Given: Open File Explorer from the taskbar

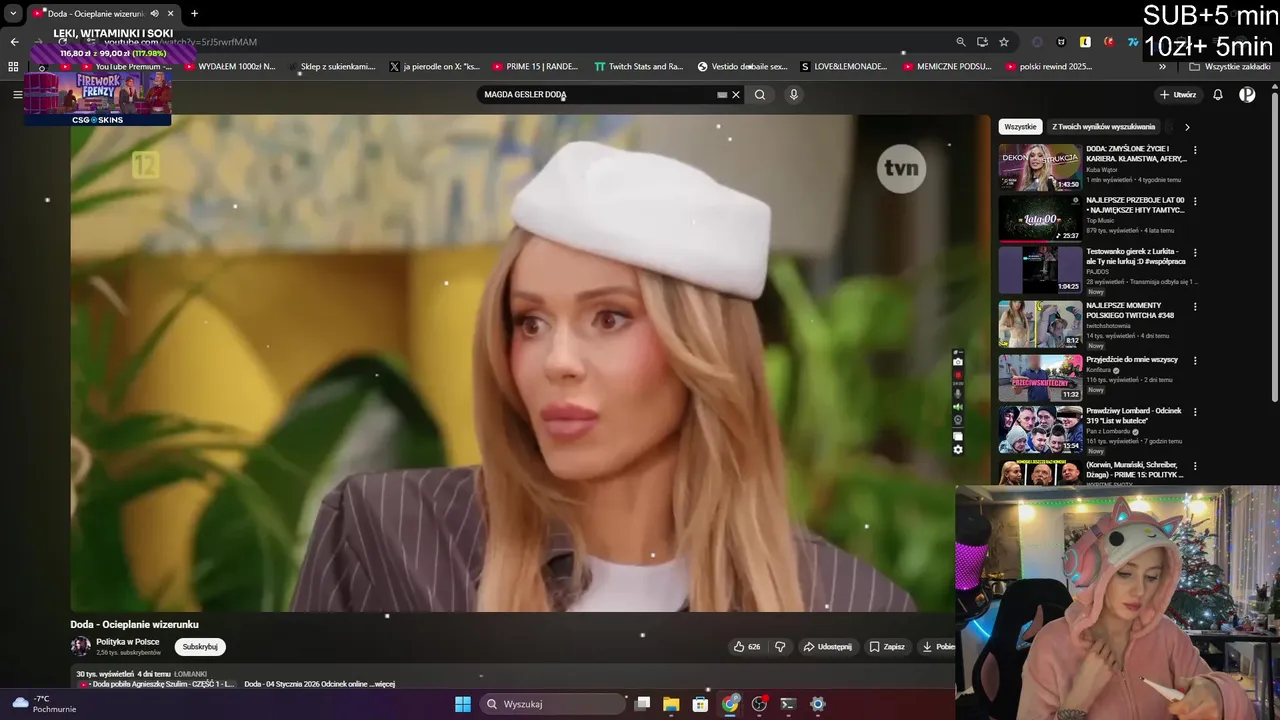Looking at the screenshot, I should point(671,704).
